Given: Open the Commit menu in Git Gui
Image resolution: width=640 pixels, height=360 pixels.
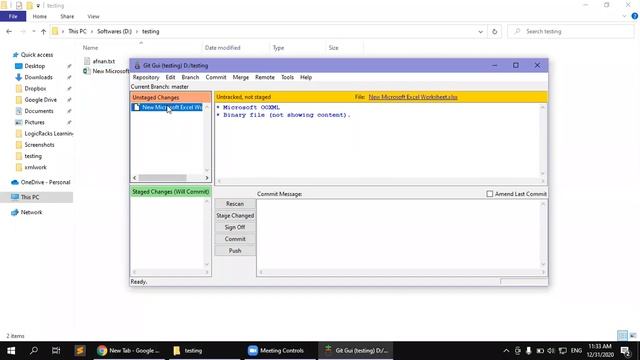Looking at the screenshot, I should coord(216,77).
